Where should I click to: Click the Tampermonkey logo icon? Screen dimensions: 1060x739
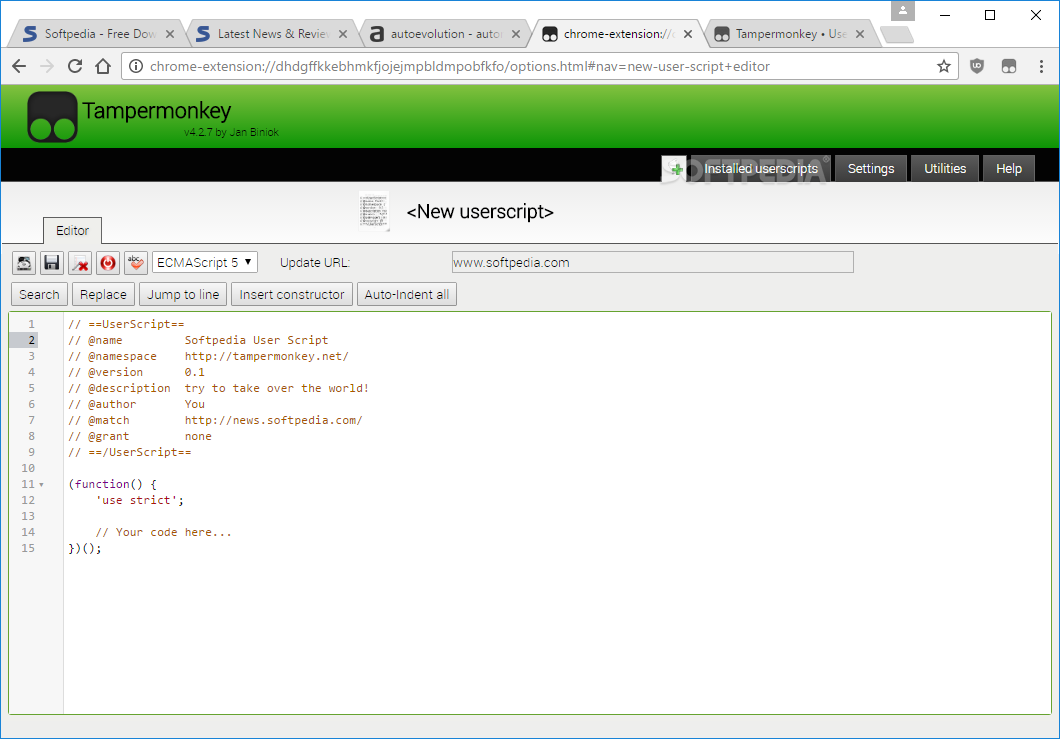[x=52, y=117]
